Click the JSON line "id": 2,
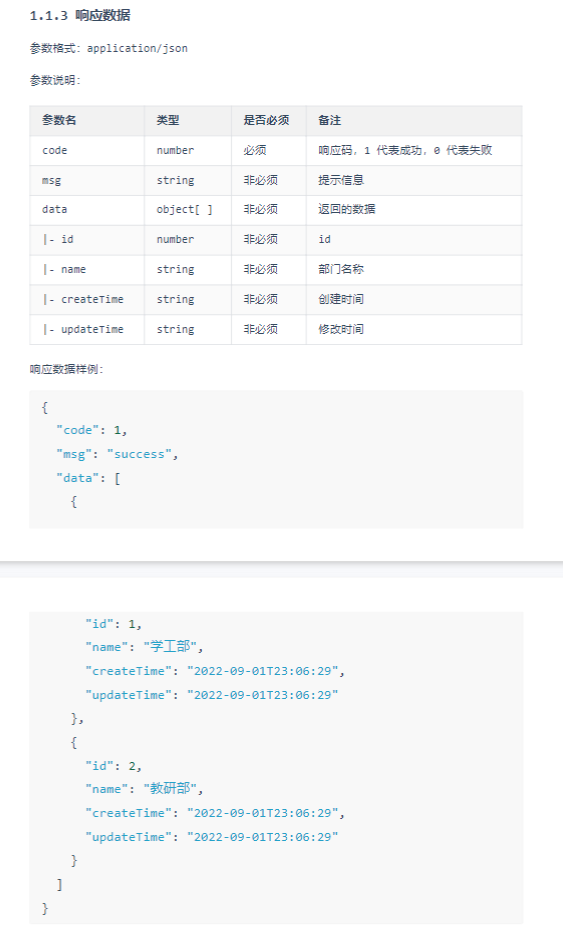Viewport: 563px width, 939px height. (x=113, y=766)
